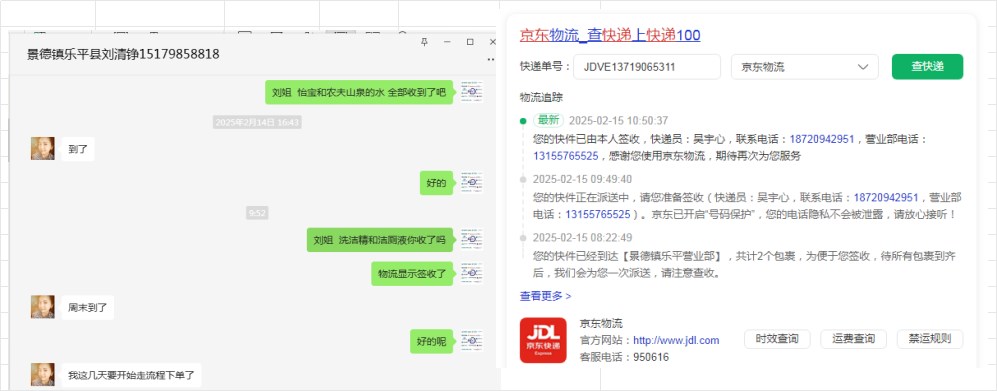Select the sent message '好的呢'

coord(431,342)
